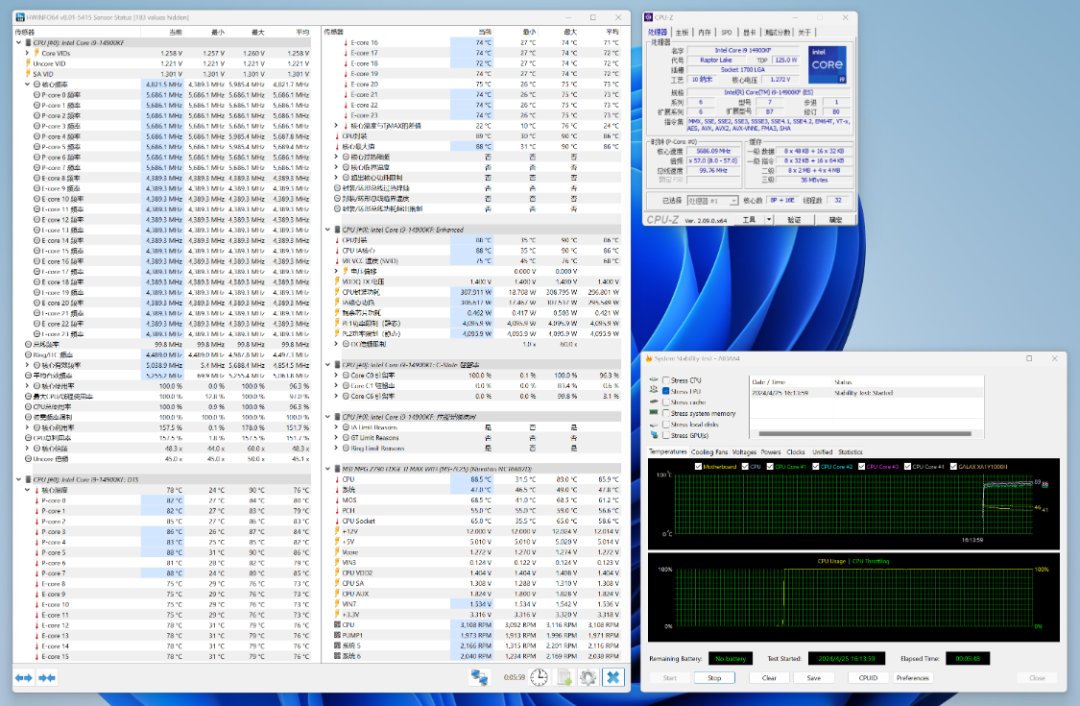This screenshot has width=1080, height=706.
Task: Collapse the CPU [#0] Intel Core i9-14900KF tree
Action: (18, 43)
